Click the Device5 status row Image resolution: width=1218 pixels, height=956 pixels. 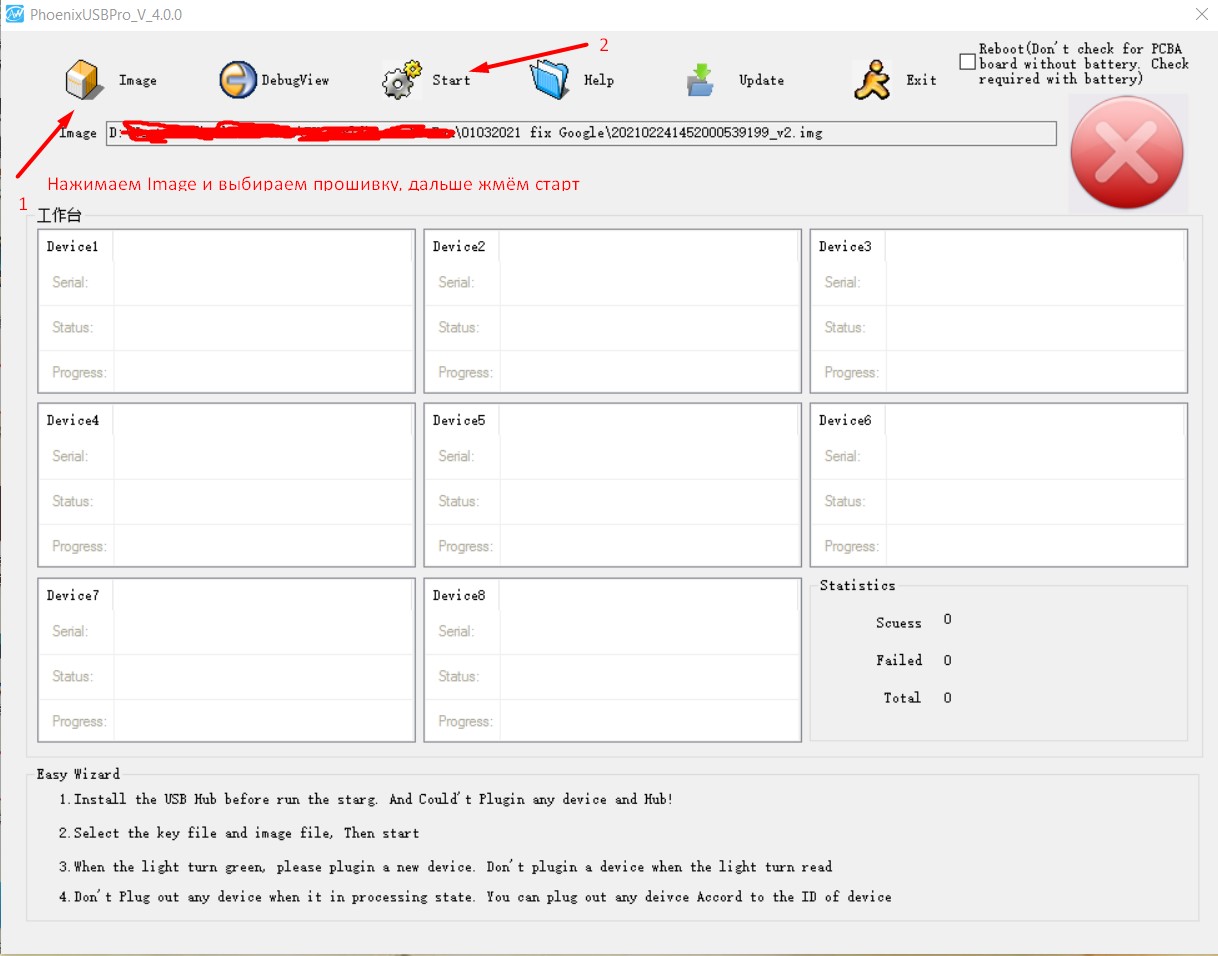click(x=649, y=501)
